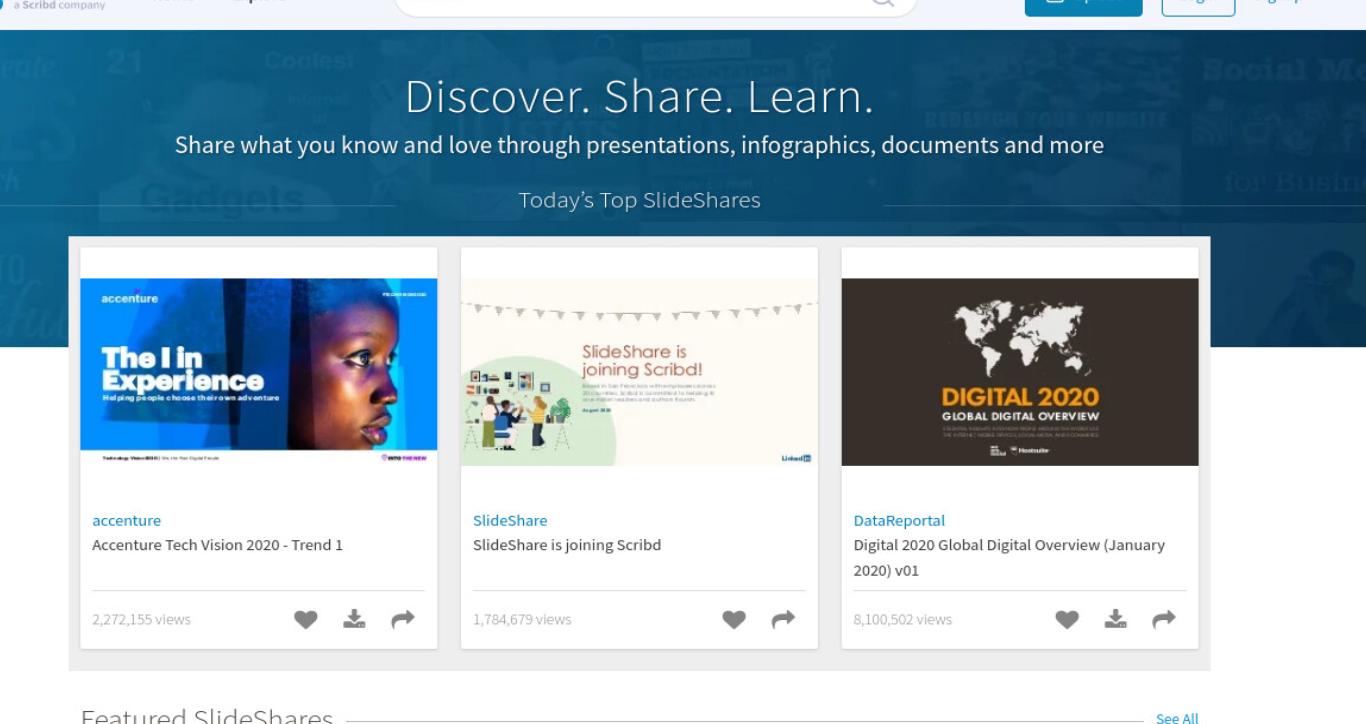This screenshot has height=724, width=1366.
Task: Share the Accenture Tech Vision 2020 slideshow
Action: pos(402,620)
